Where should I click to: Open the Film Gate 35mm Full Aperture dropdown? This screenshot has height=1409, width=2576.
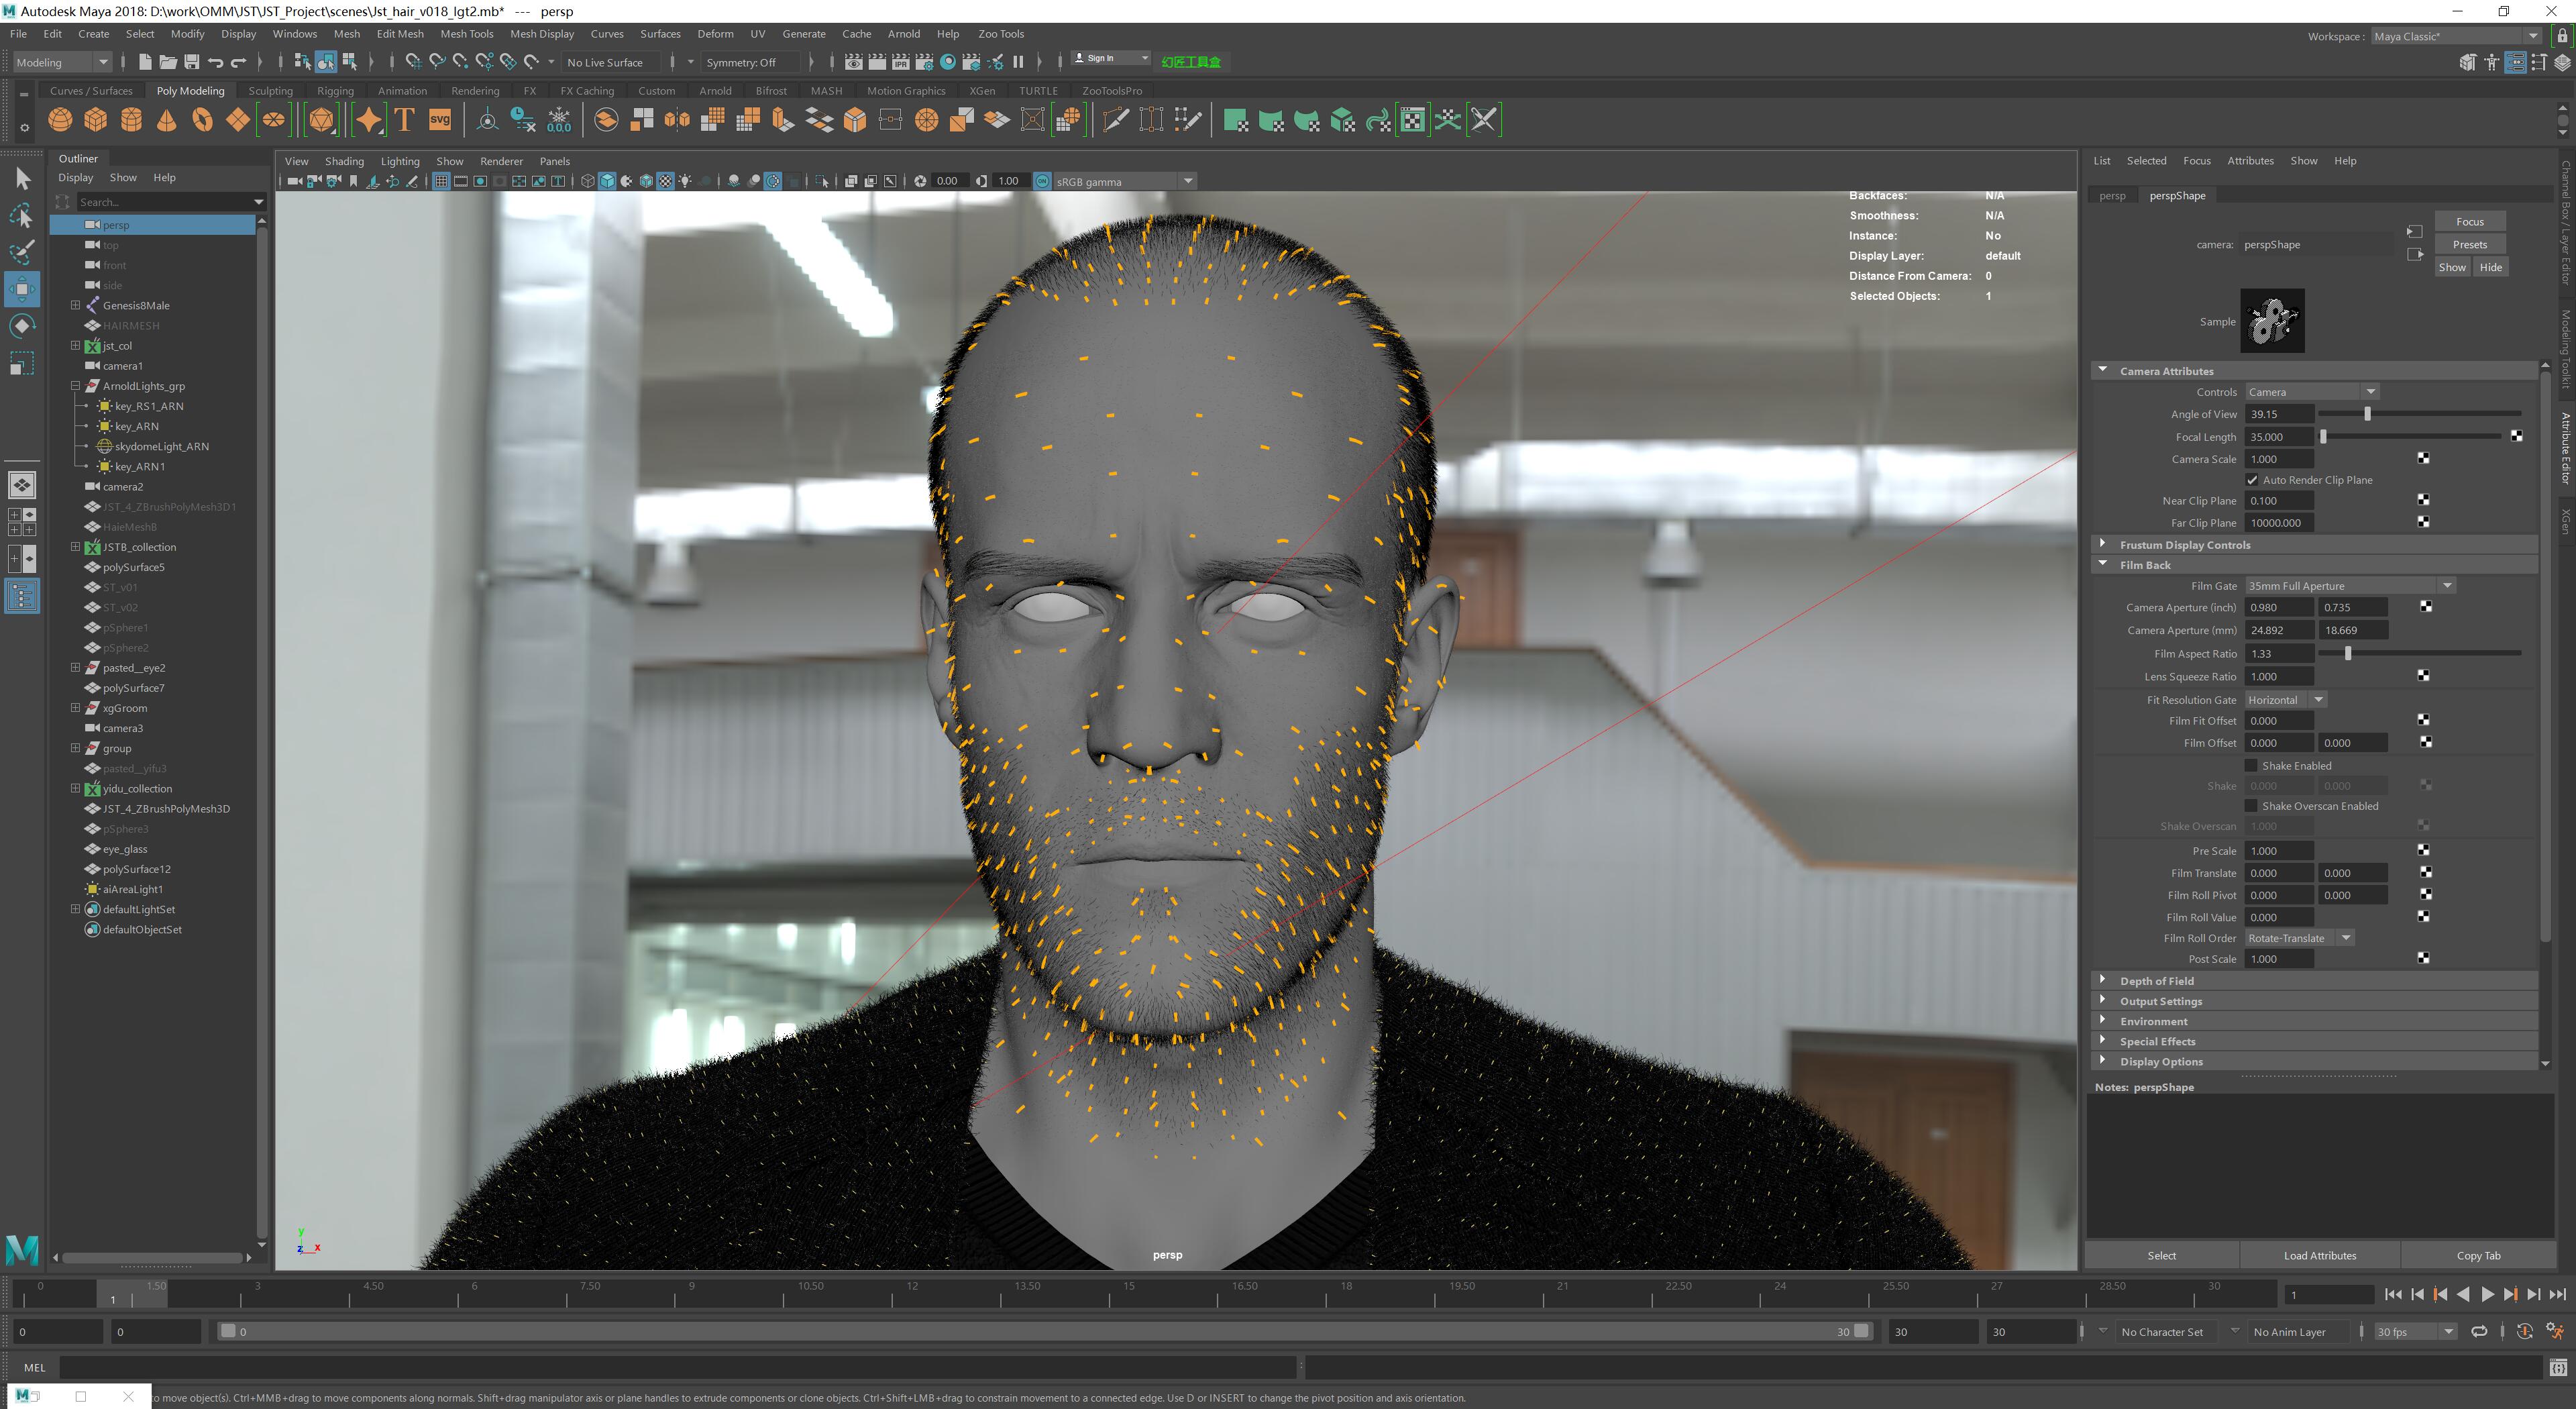click(2350, 586)
